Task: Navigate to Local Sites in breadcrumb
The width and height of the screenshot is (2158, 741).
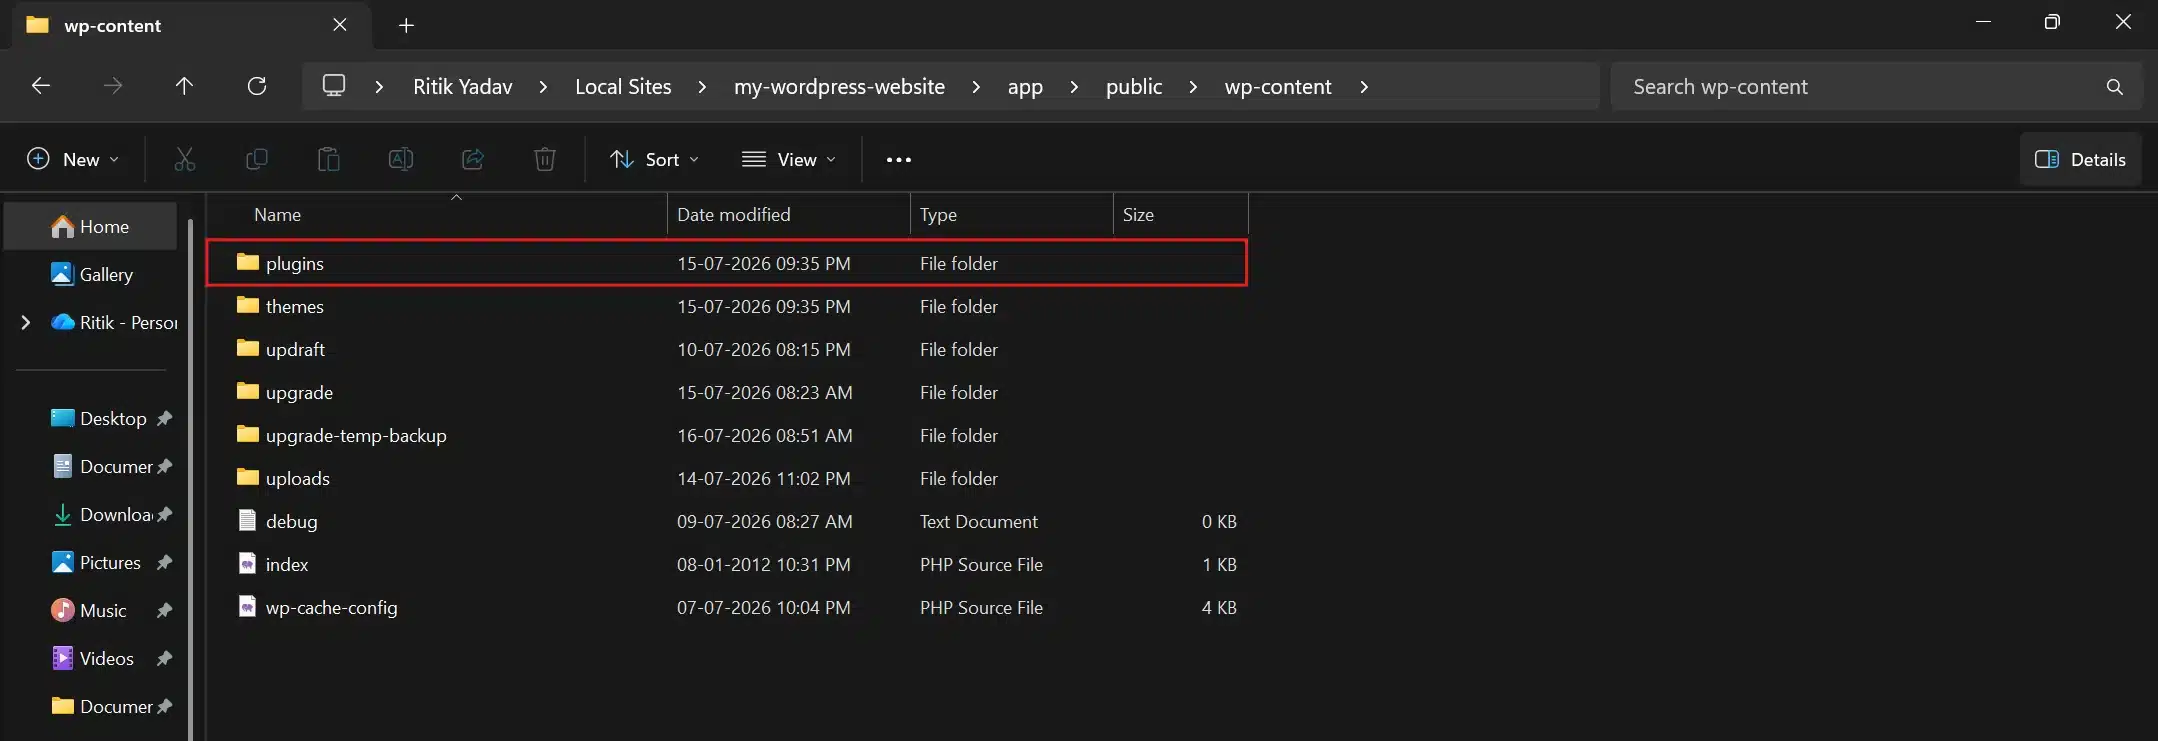Action: coord(623,87)
